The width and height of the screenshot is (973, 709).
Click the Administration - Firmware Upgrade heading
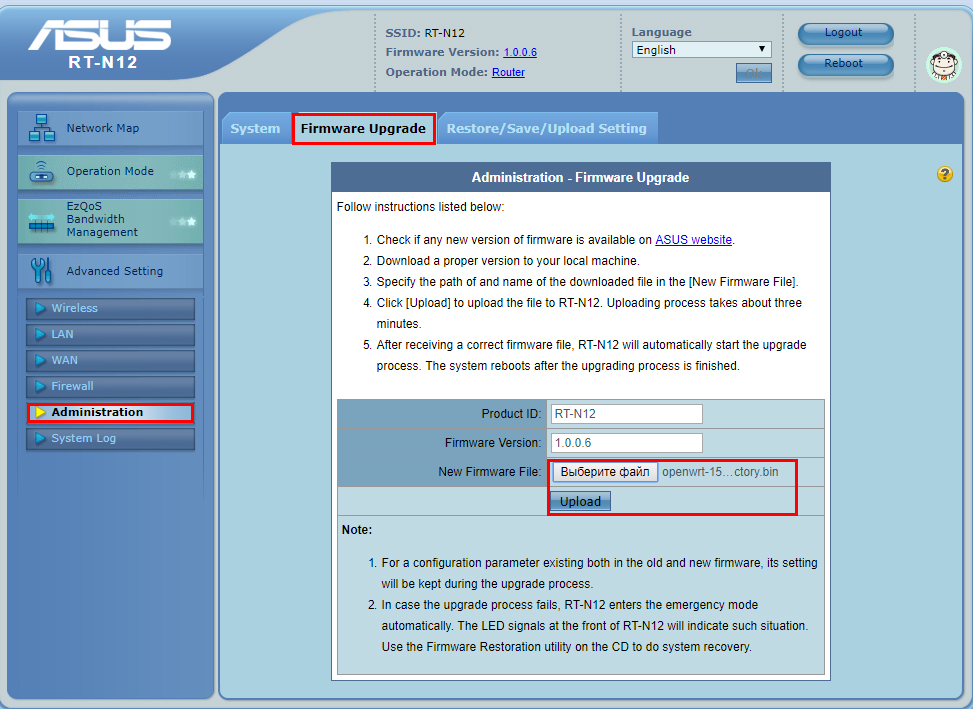[x=580, y=177]
